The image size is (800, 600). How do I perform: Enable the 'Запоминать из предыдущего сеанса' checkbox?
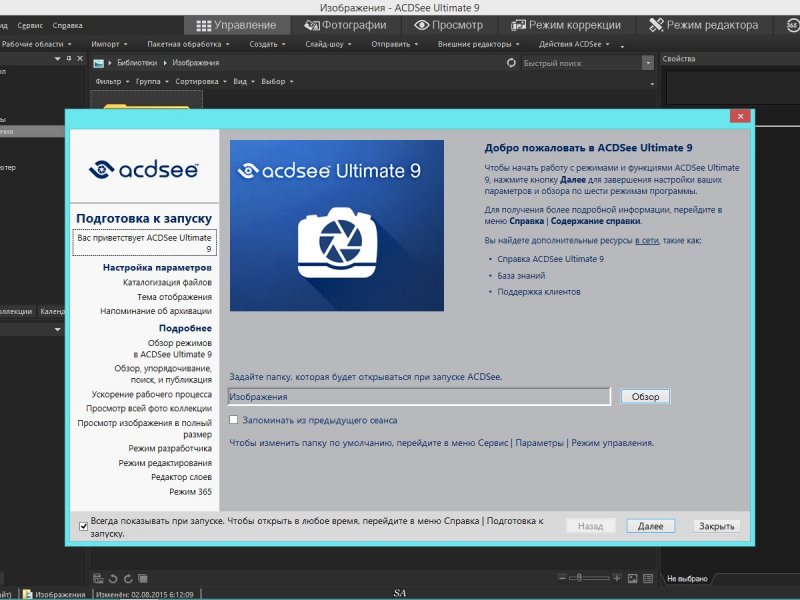pyautogui.click(x=234, y=420)
